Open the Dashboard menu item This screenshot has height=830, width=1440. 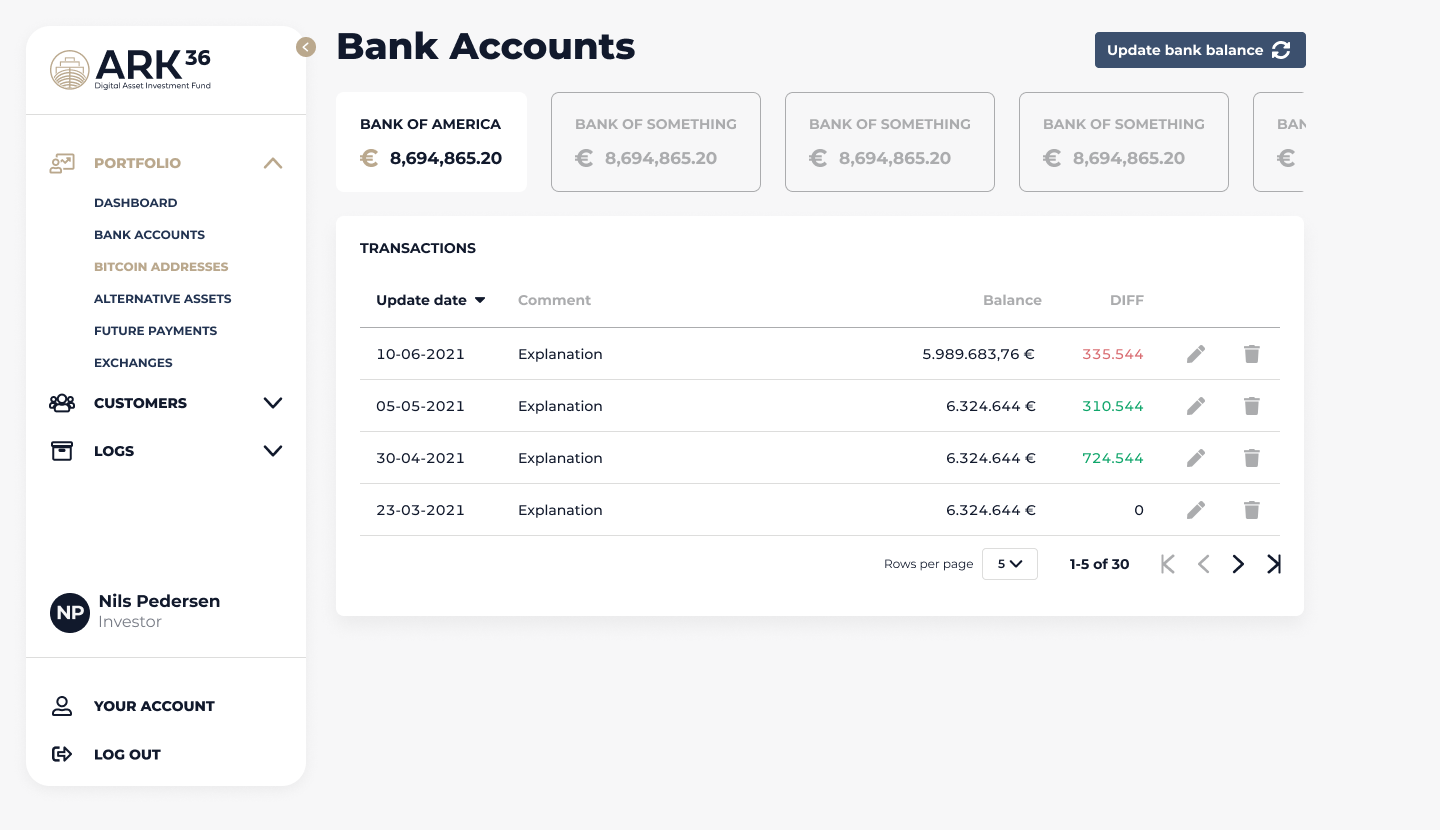(136, 203)
